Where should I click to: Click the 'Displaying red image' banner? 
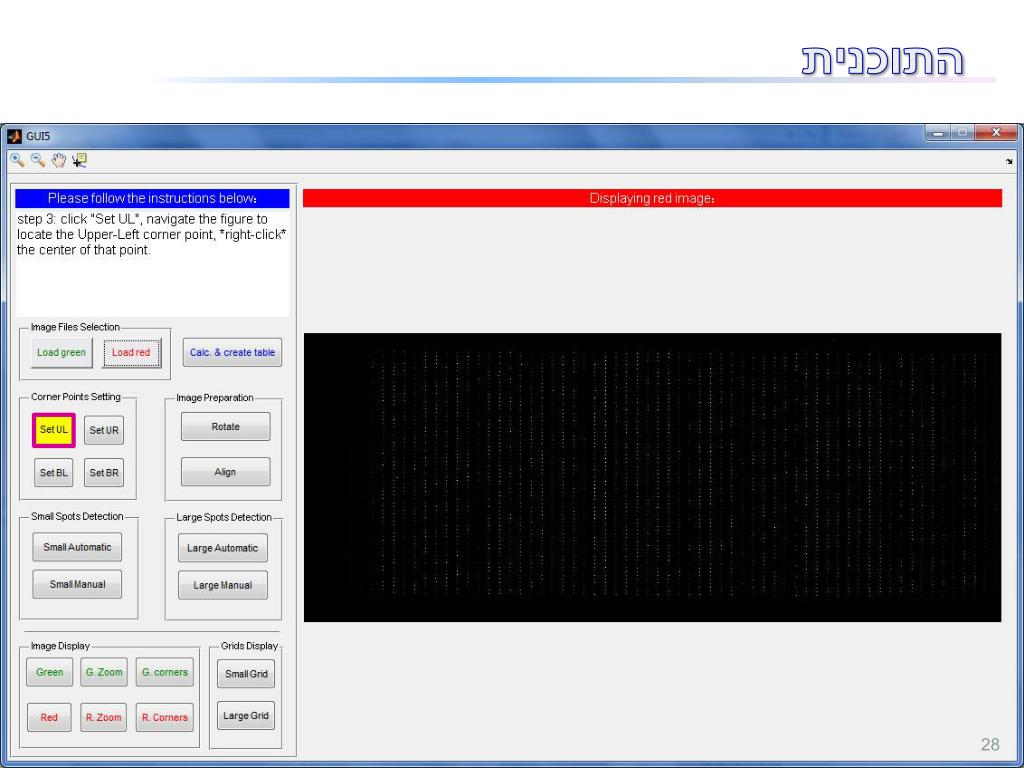(x=652, y=199)
